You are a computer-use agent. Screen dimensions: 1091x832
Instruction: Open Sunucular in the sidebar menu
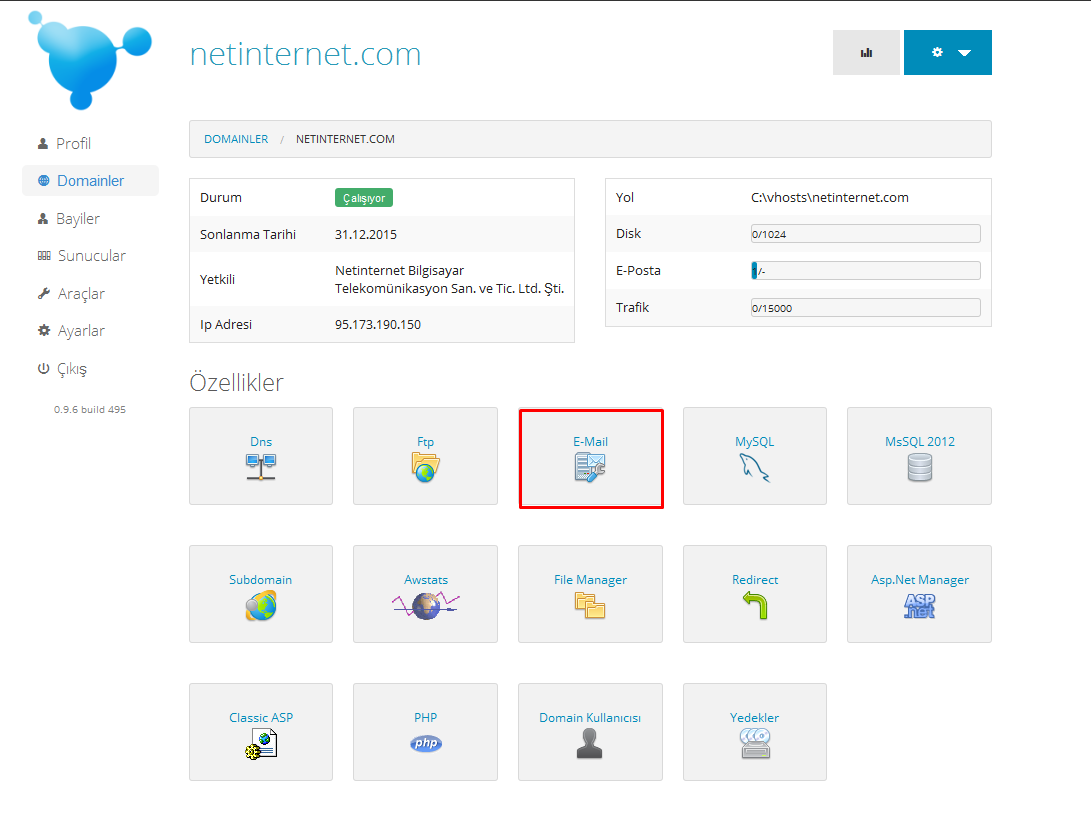pos(90,256)
